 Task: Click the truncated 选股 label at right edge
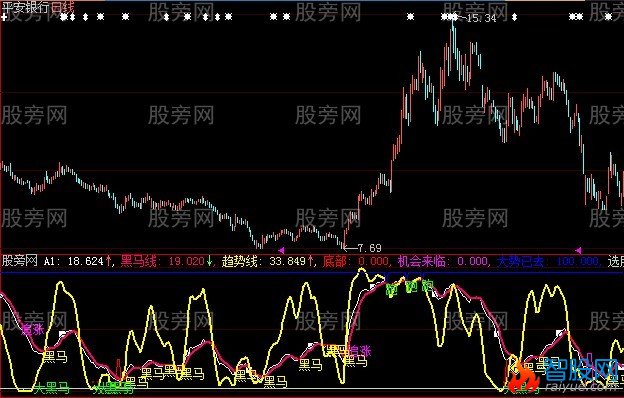point(616,261)
